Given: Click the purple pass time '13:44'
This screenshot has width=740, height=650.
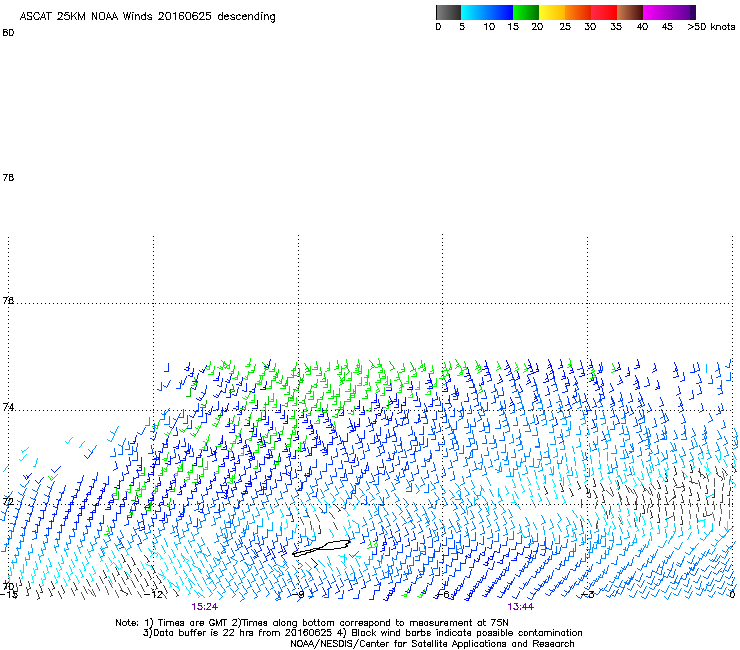Looking at the screenshot, I should point(521,607).
